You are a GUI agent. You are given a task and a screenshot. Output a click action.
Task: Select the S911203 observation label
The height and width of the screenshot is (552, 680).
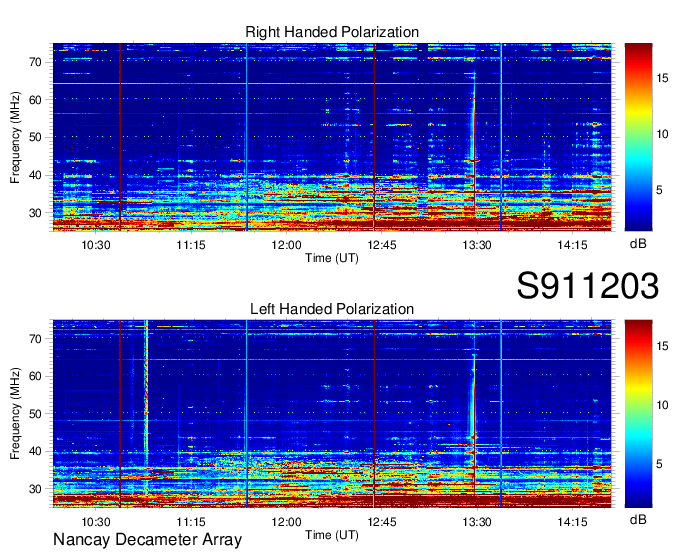588,286
